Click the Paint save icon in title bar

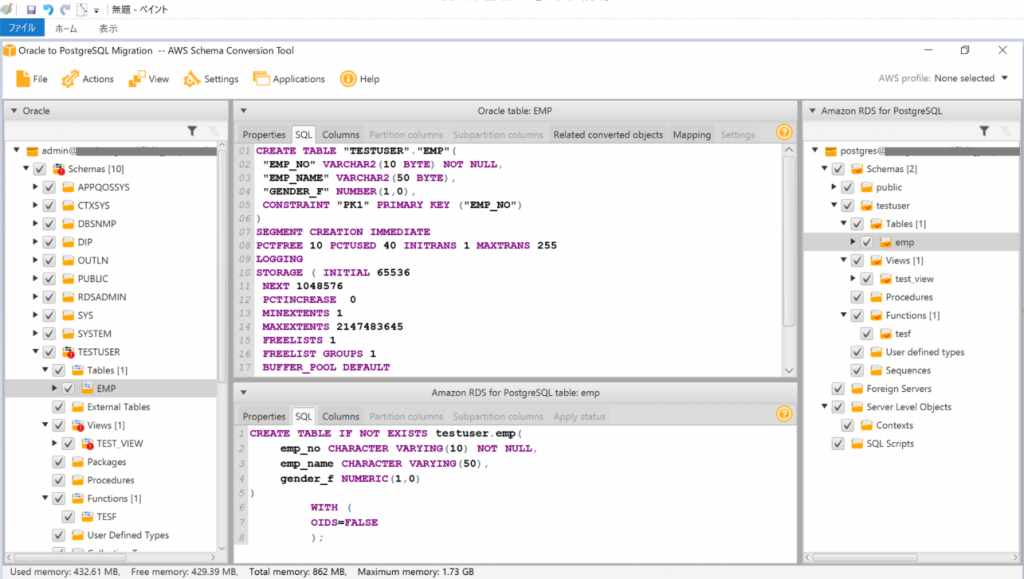[x=31, y=10]
